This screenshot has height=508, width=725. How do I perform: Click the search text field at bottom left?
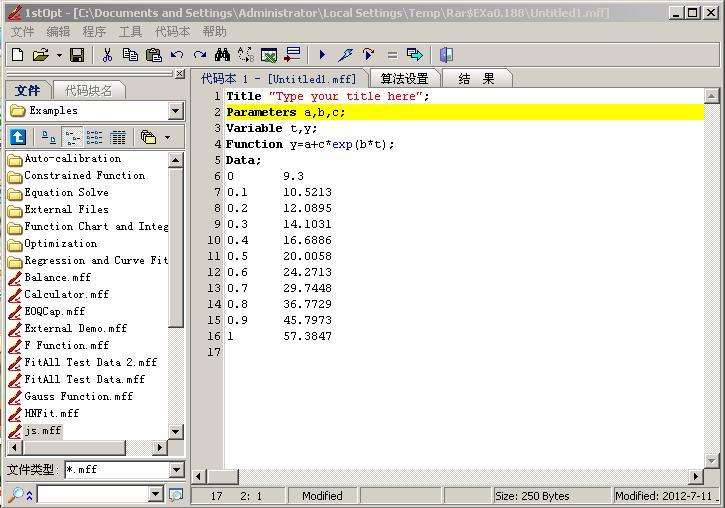click(92, 494)
